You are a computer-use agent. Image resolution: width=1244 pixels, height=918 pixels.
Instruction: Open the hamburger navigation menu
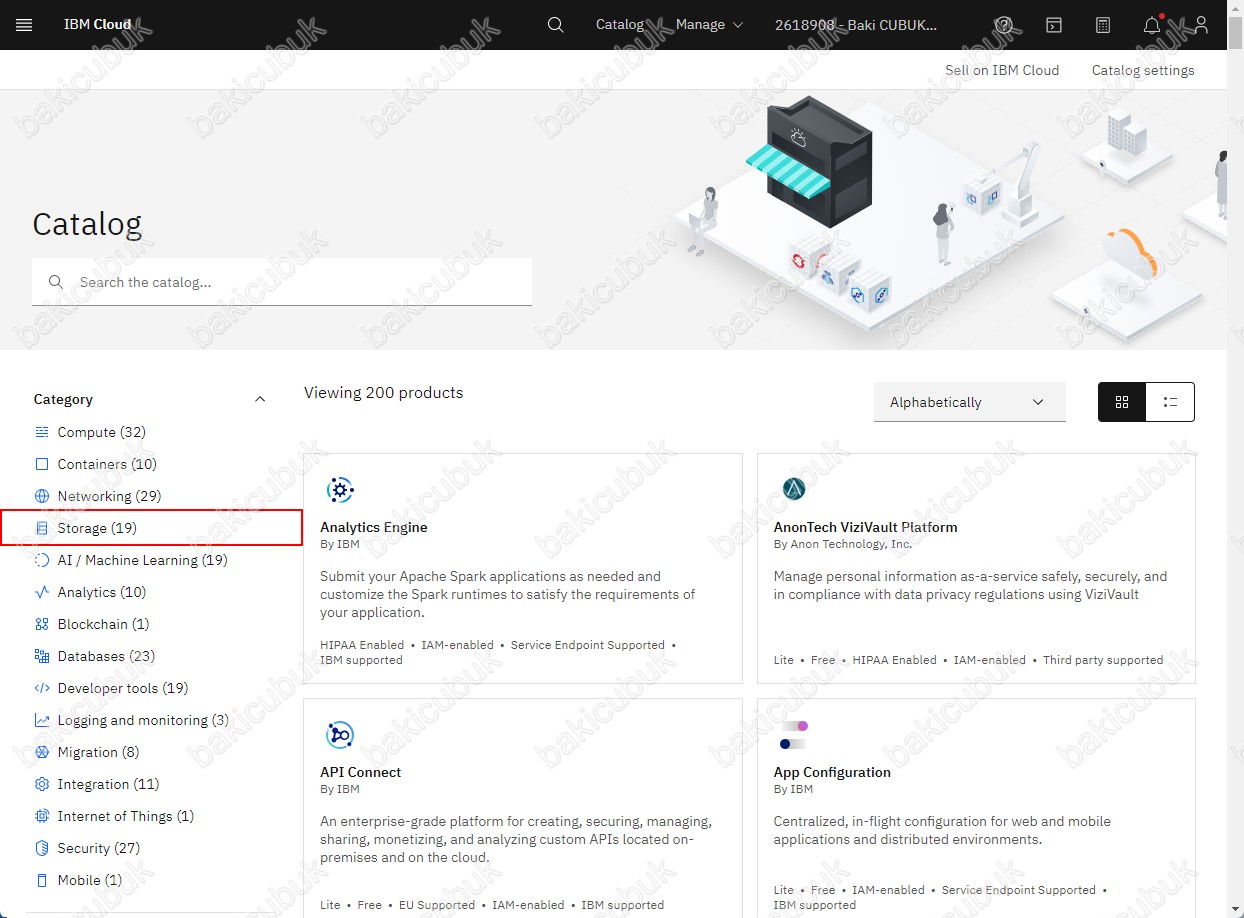(x=24, y=25)
